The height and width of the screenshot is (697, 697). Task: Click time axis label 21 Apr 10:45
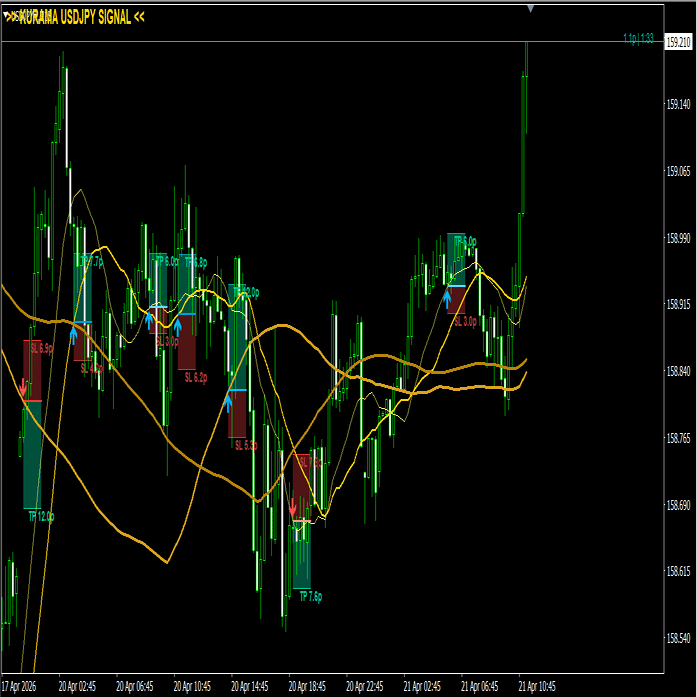(x=537, y=686)
